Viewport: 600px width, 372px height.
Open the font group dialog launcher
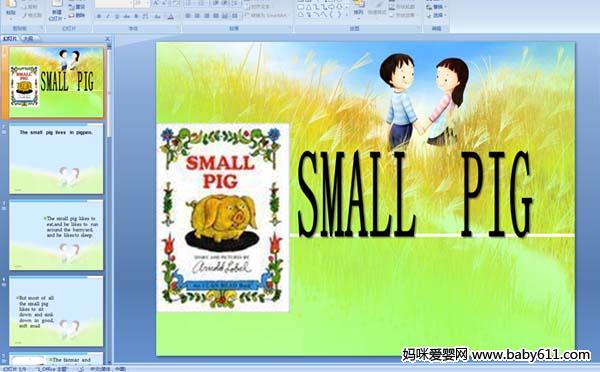178,28
